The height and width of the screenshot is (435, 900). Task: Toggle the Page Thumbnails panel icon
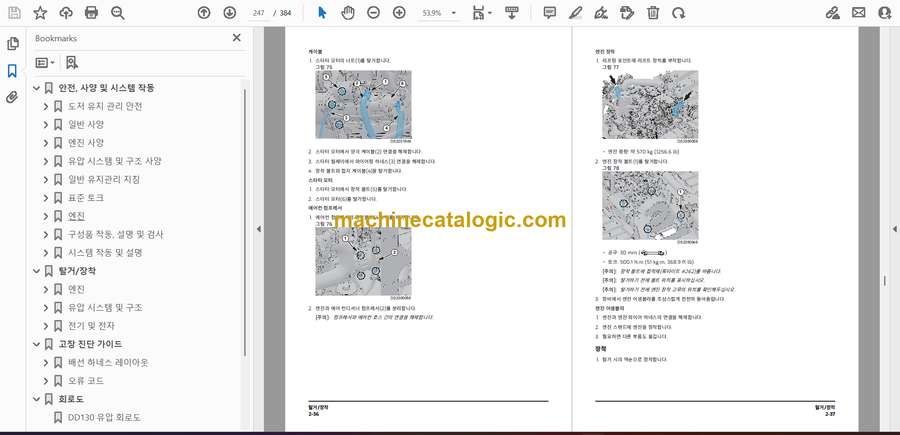coord(12,44)
